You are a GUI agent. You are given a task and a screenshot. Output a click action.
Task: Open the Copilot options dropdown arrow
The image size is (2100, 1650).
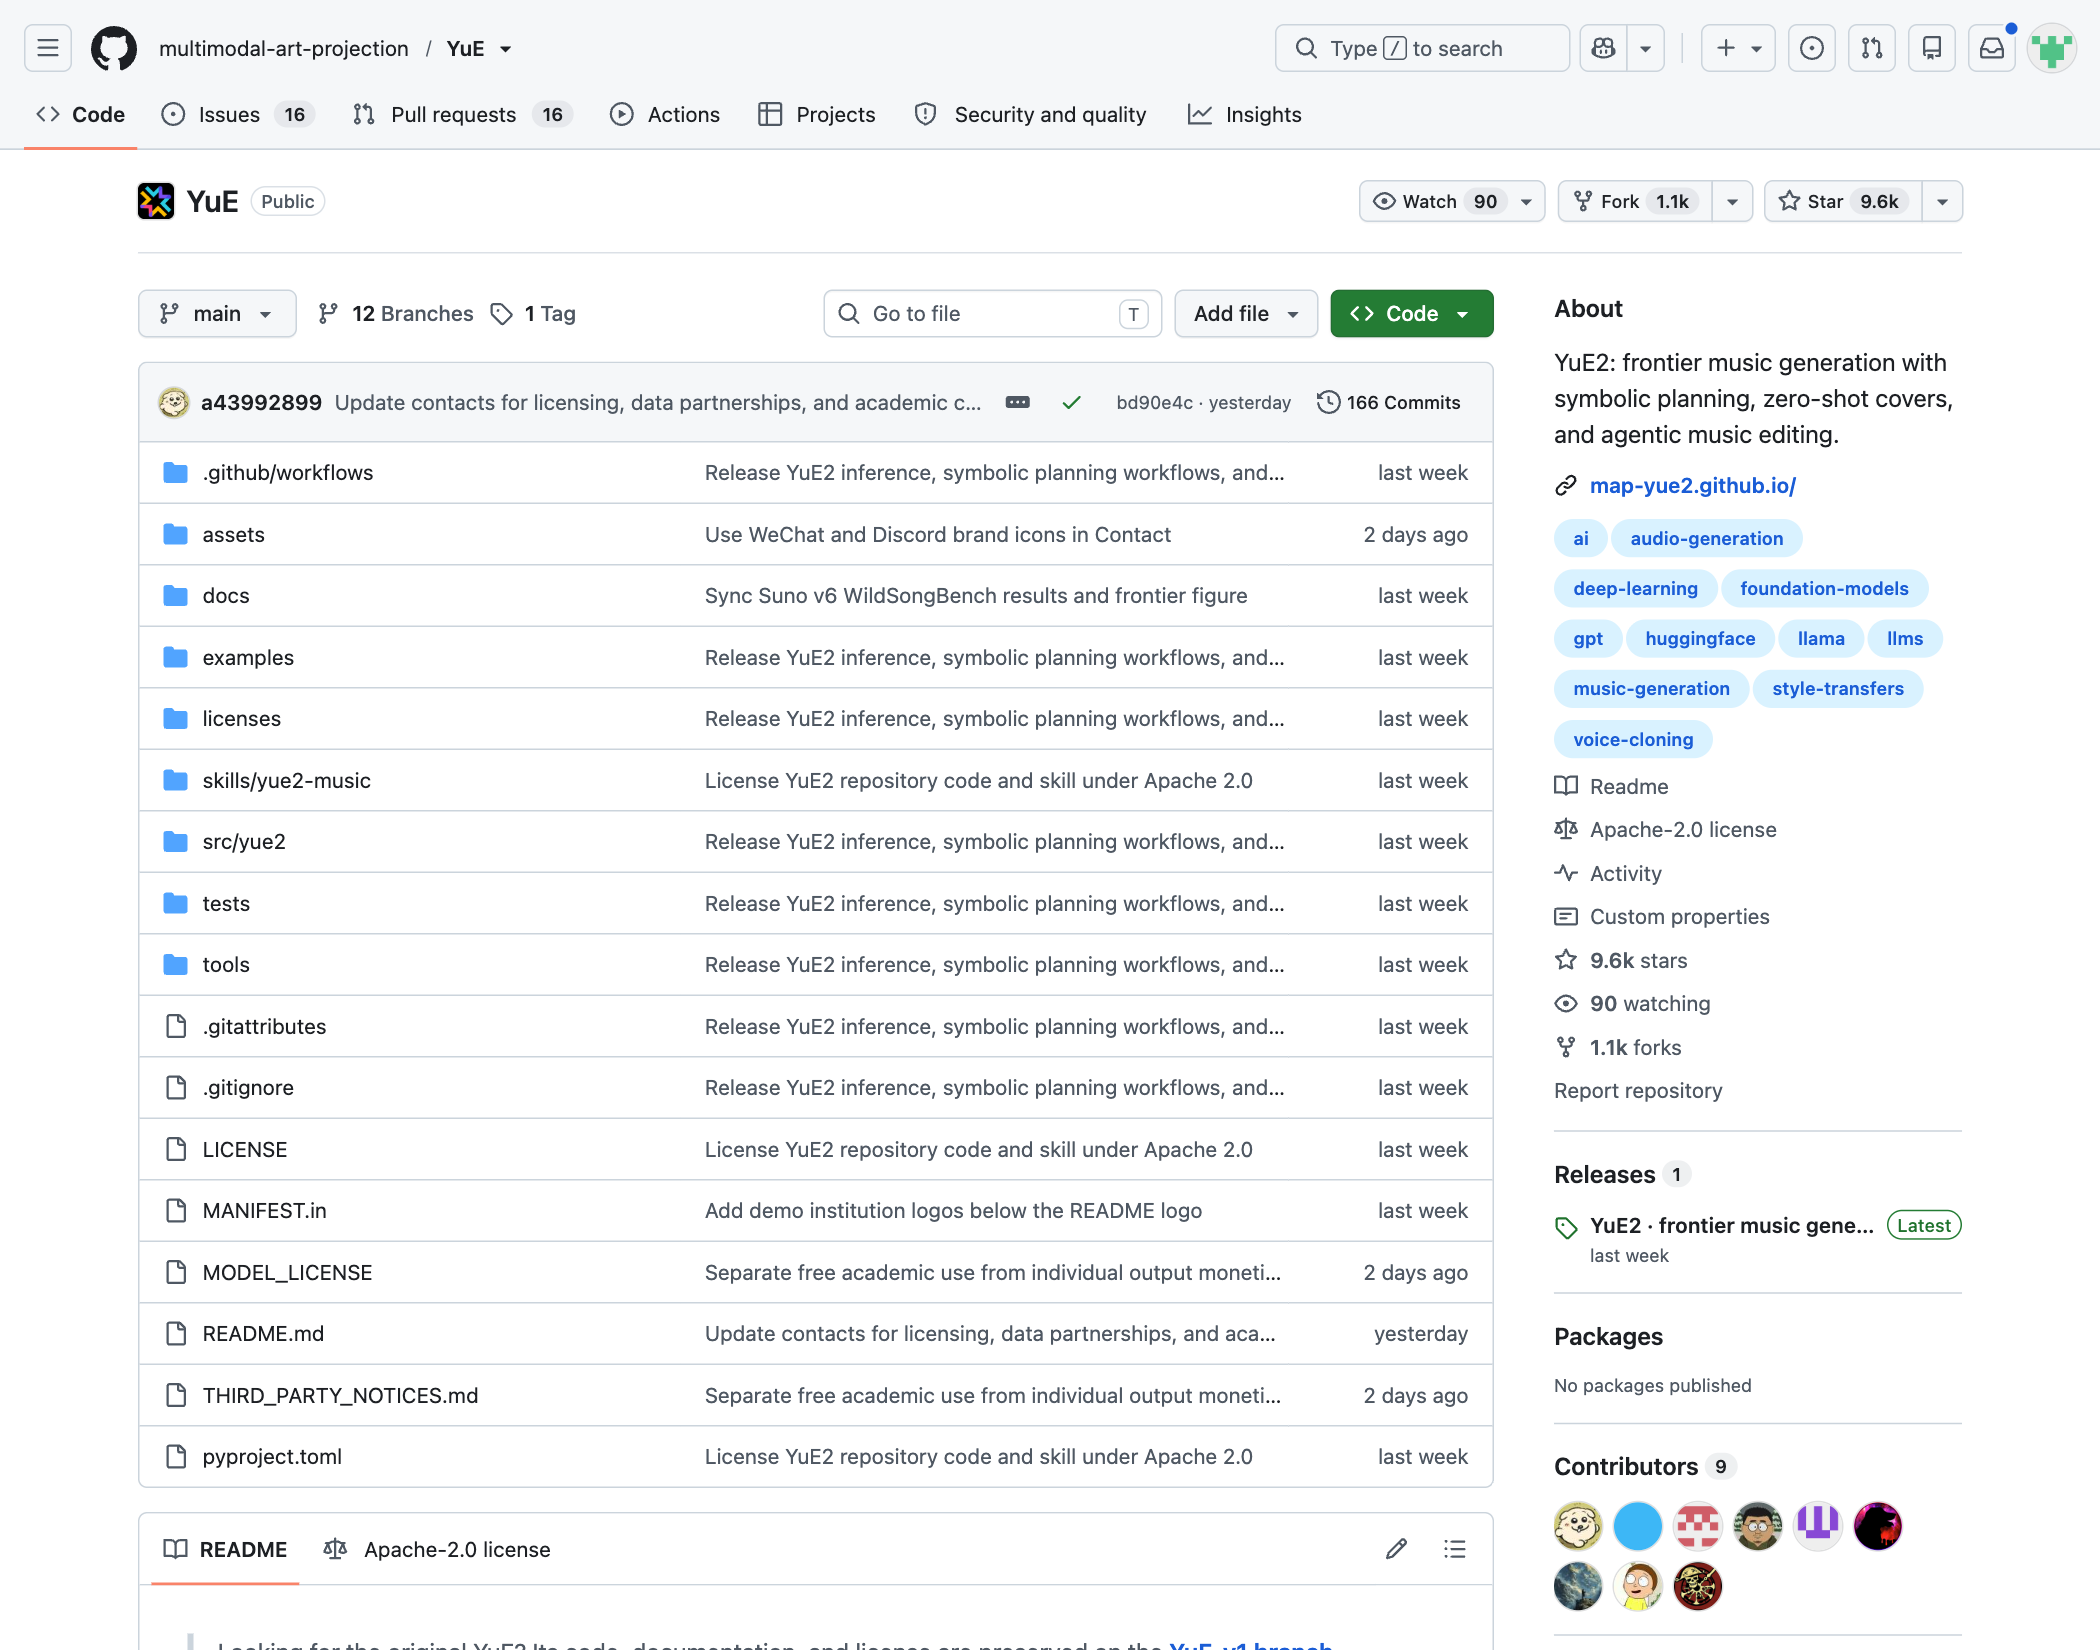(x=1645, y=48)
